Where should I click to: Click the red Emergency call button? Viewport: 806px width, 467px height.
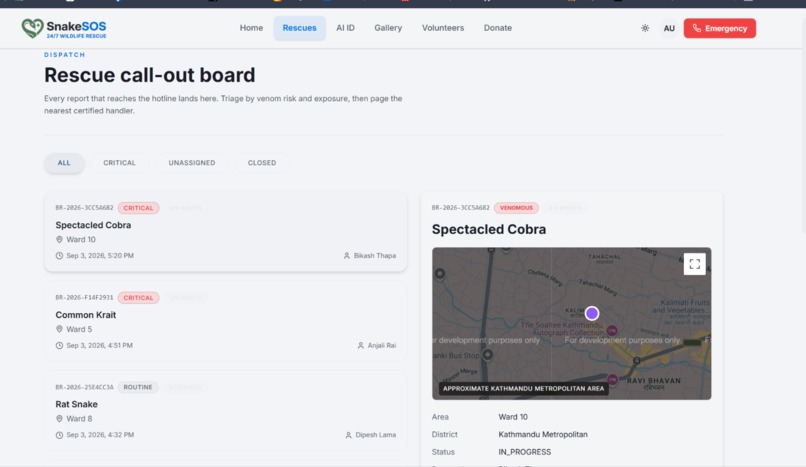[720, 28]
